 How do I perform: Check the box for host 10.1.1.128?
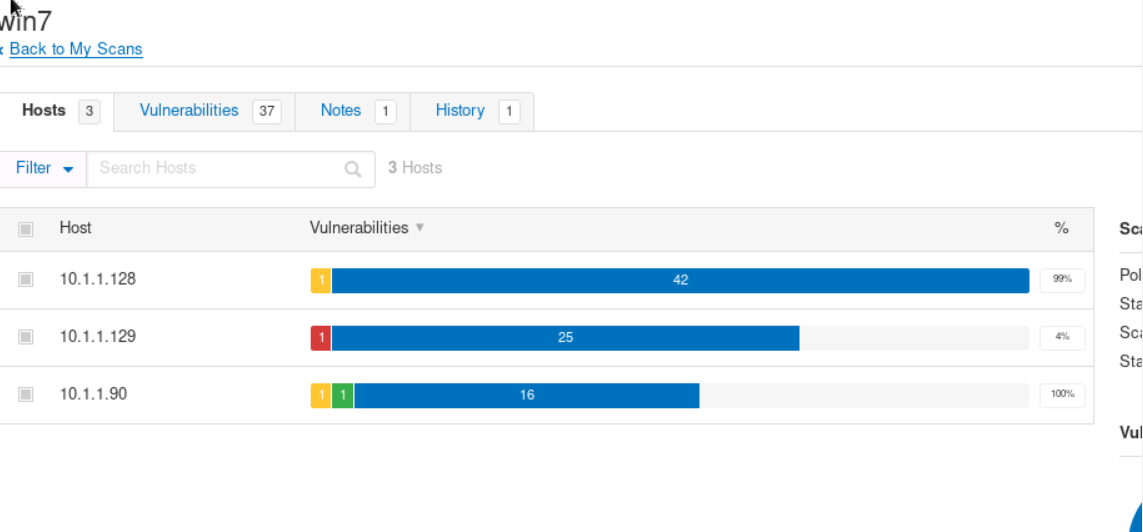click(x=26, y=280)
